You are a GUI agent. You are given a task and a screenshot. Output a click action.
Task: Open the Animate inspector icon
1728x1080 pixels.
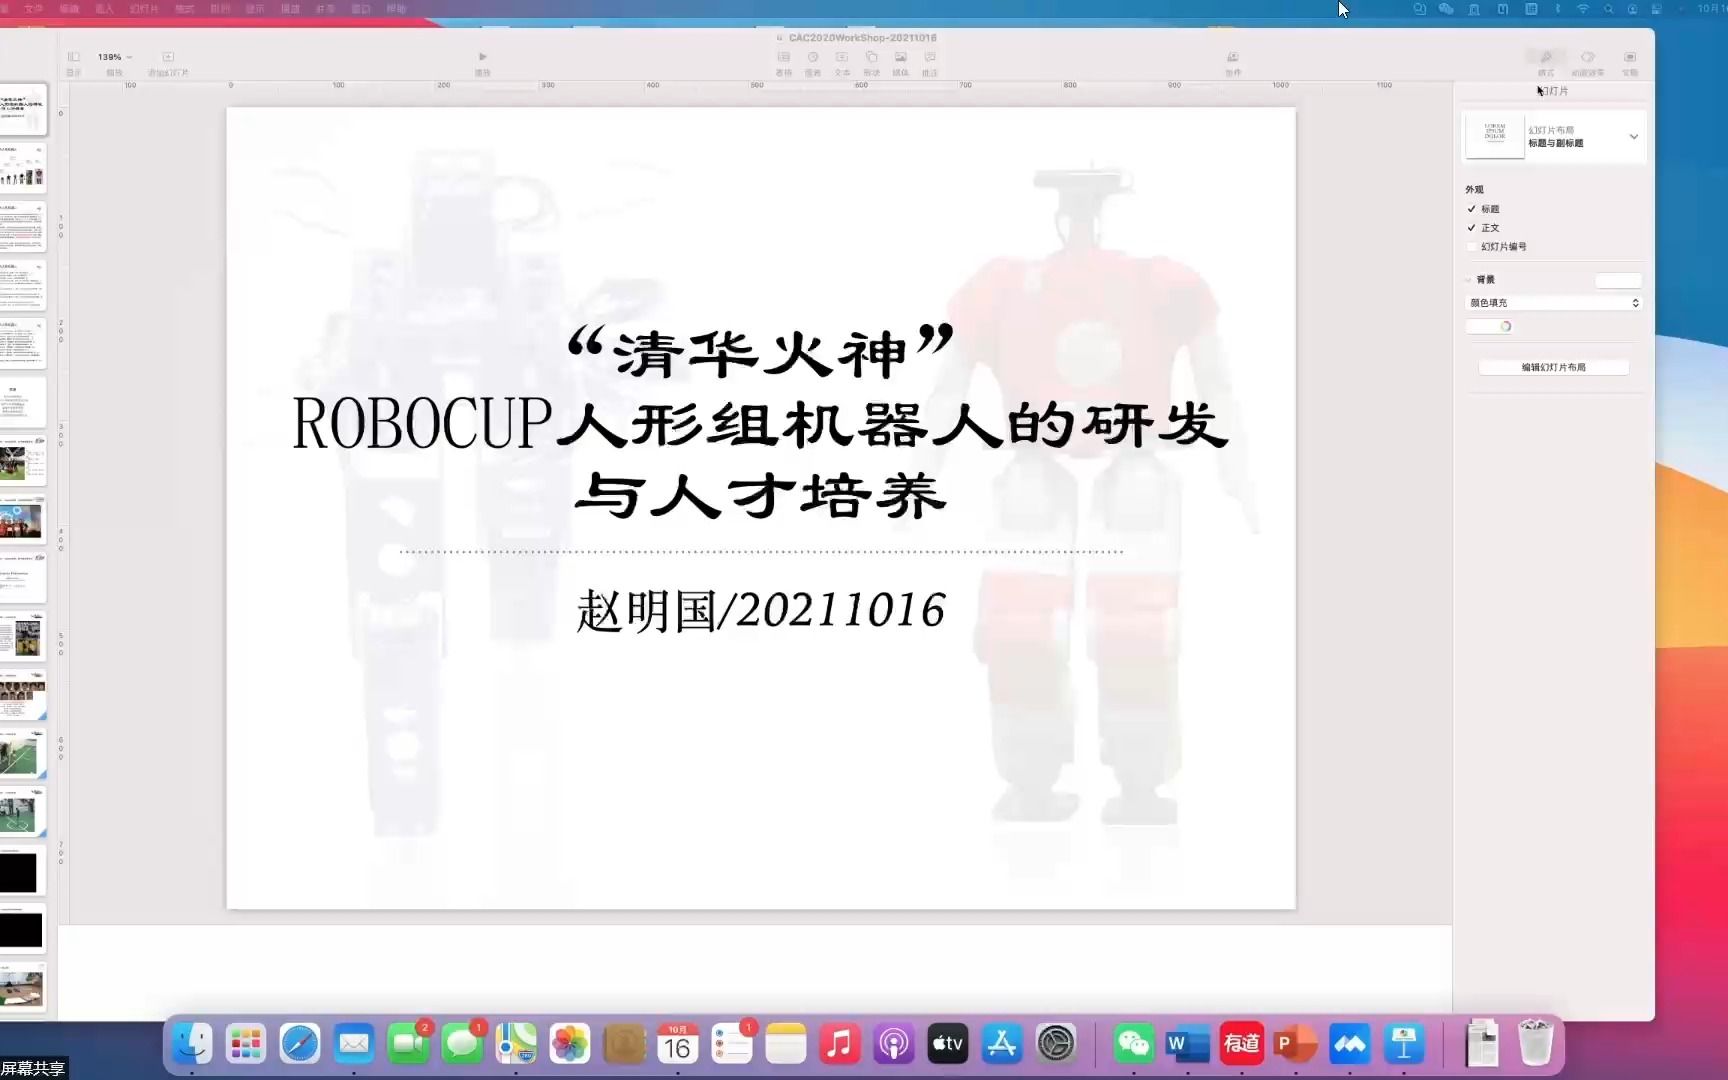(x=1588, y=57)
